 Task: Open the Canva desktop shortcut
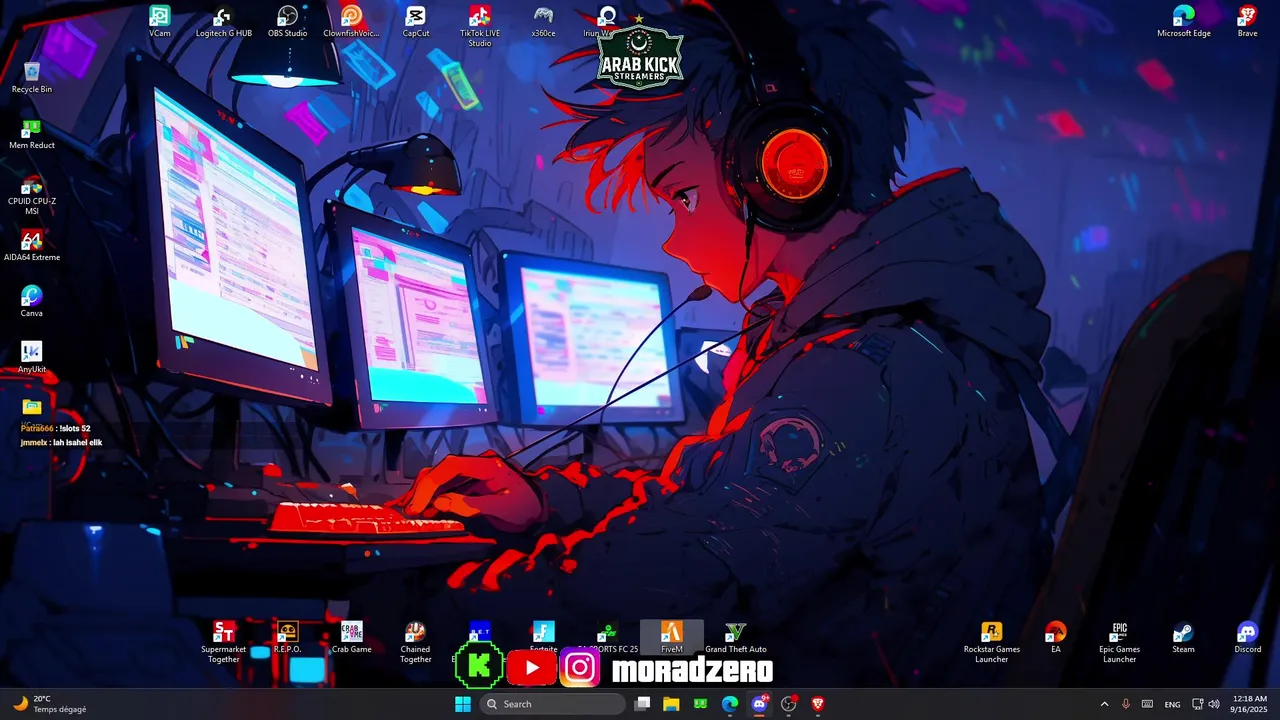(x=32, y=301)
